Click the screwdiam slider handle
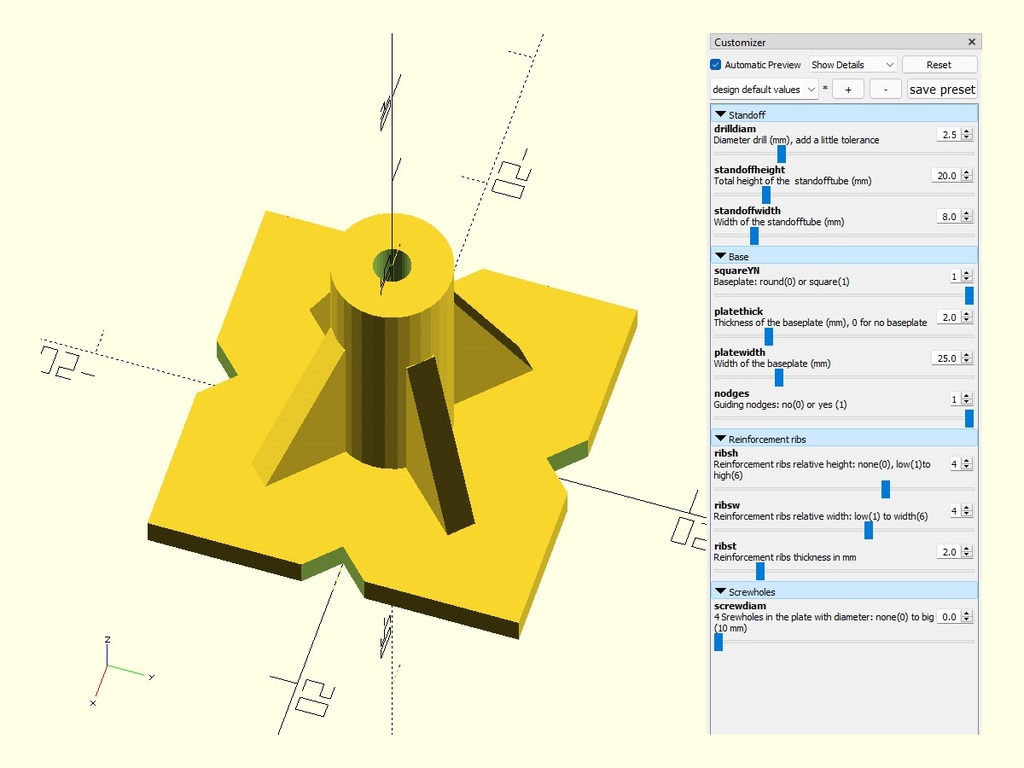The width and height of the screenshot is (1024, 768). click(718, 642)
